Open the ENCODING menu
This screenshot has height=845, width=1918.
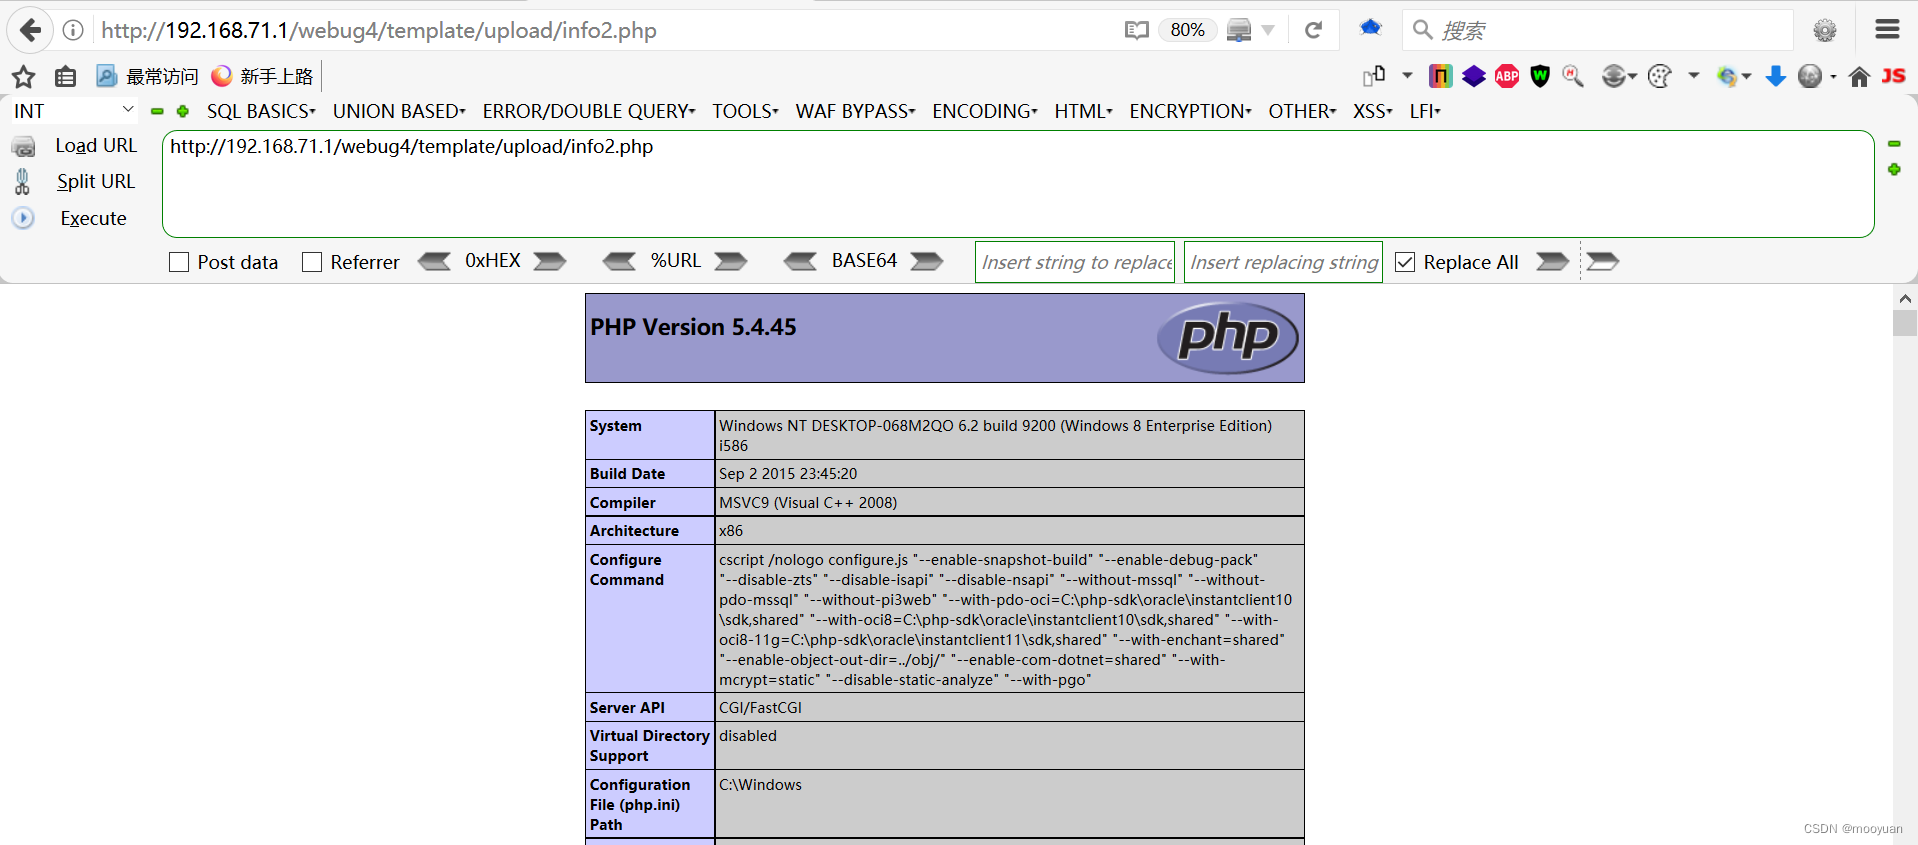pos(985,111)
